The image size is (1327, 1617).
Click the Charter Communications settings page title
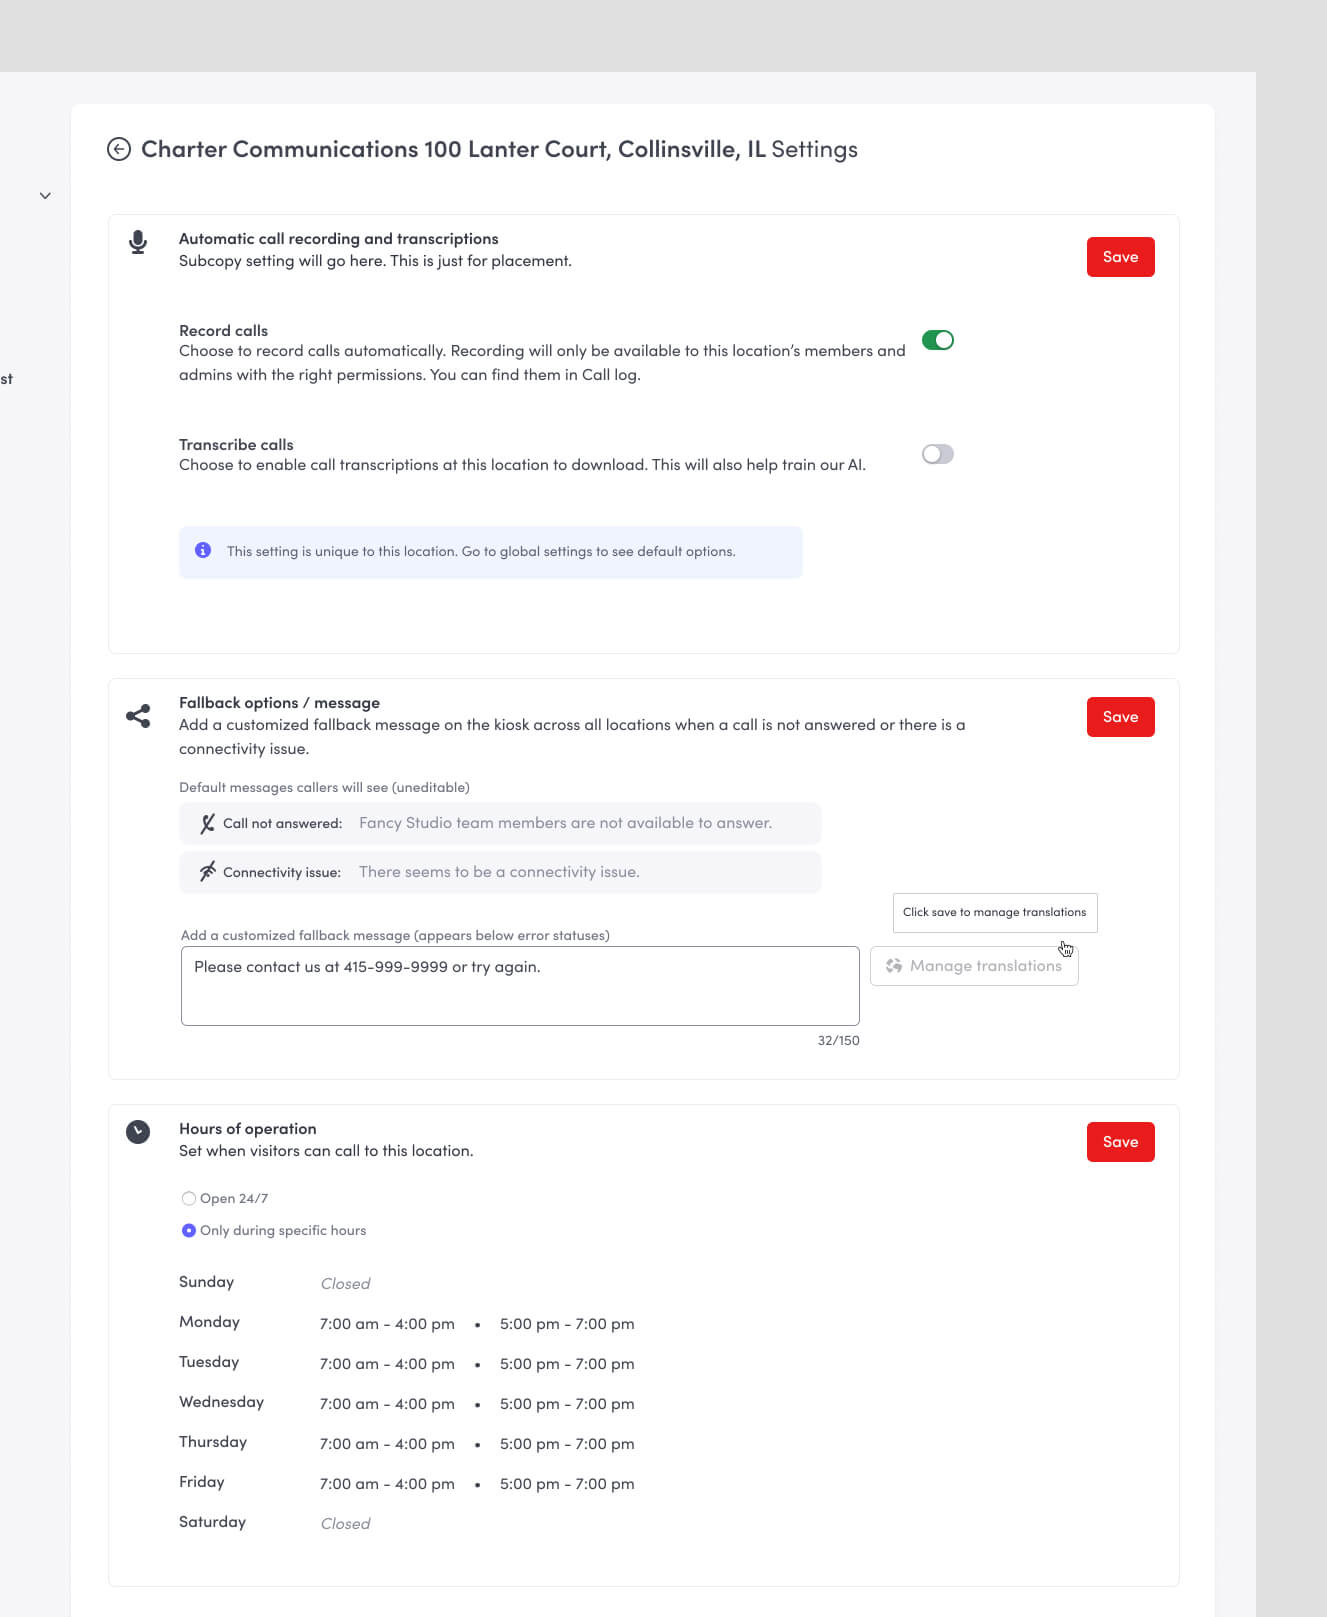499,149
